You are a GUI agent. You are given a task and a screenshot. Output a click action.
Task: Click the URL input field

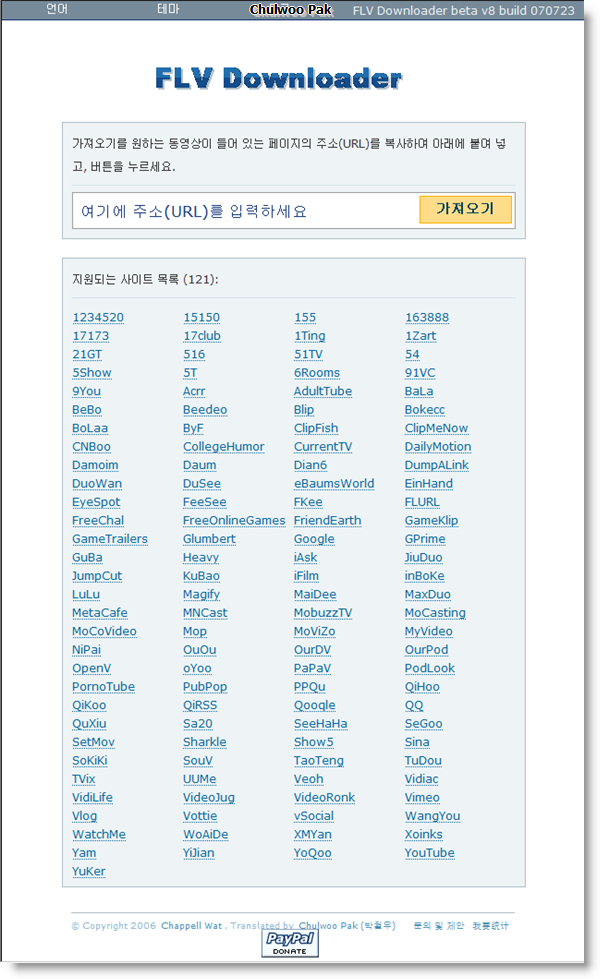tap(245, 211)
